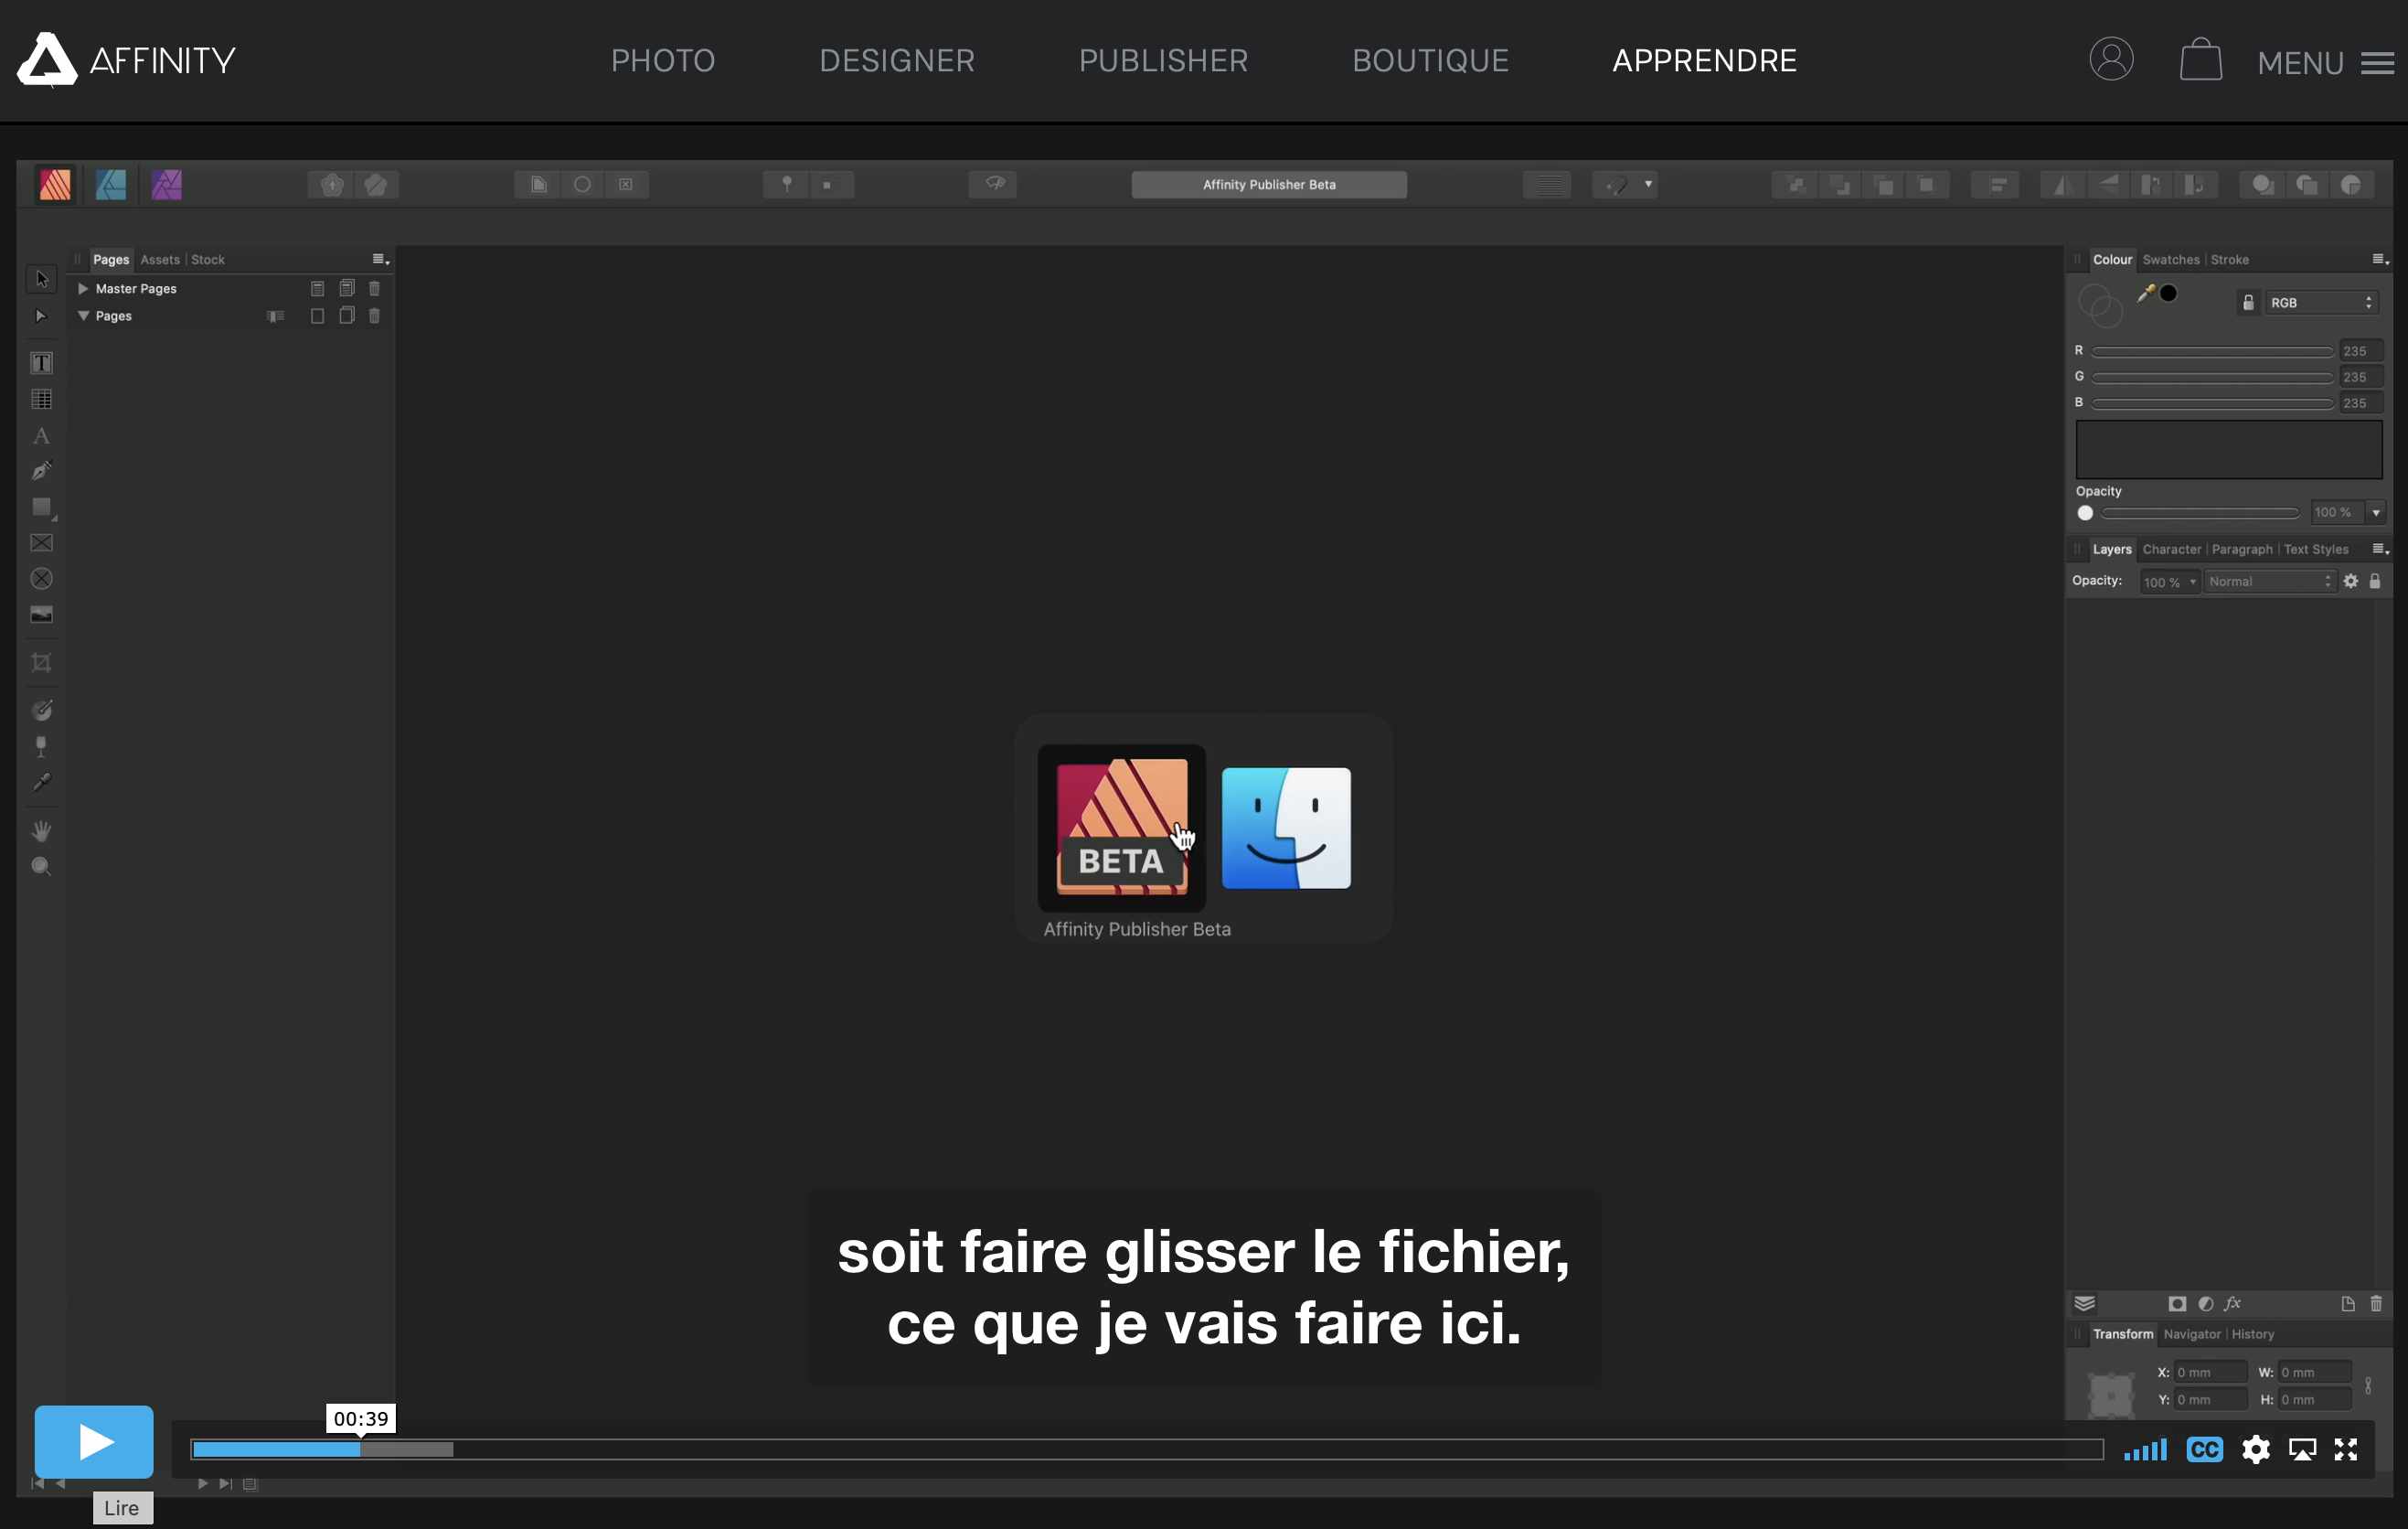Image resolution: width=2408 pixels, height=1529 pixels.
Task: Open the user account icon
Action: click(2111, 59)
